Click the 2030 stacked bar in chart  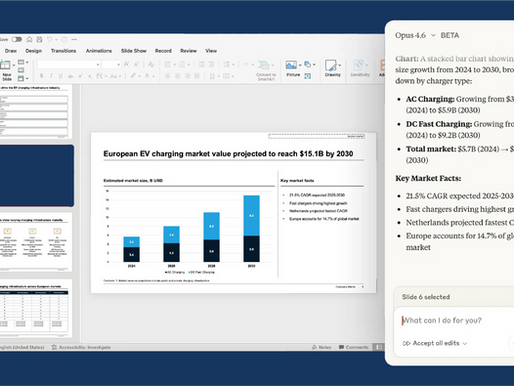[251, 228]
